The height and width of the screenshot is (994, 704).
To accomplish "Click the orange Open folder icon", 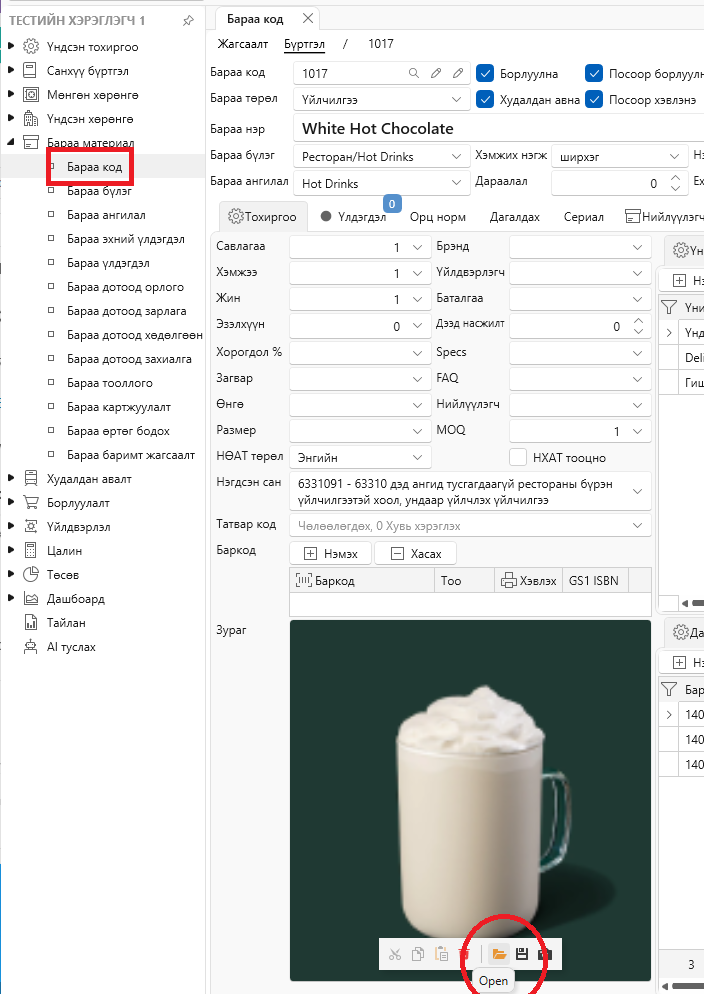I will pos(499,954).
